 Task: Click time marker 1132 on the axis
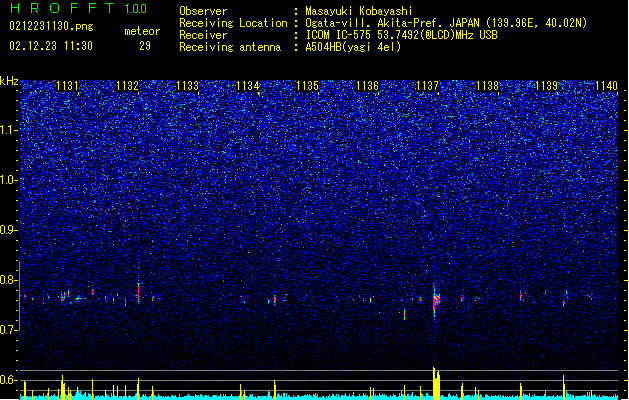(127, 86)
